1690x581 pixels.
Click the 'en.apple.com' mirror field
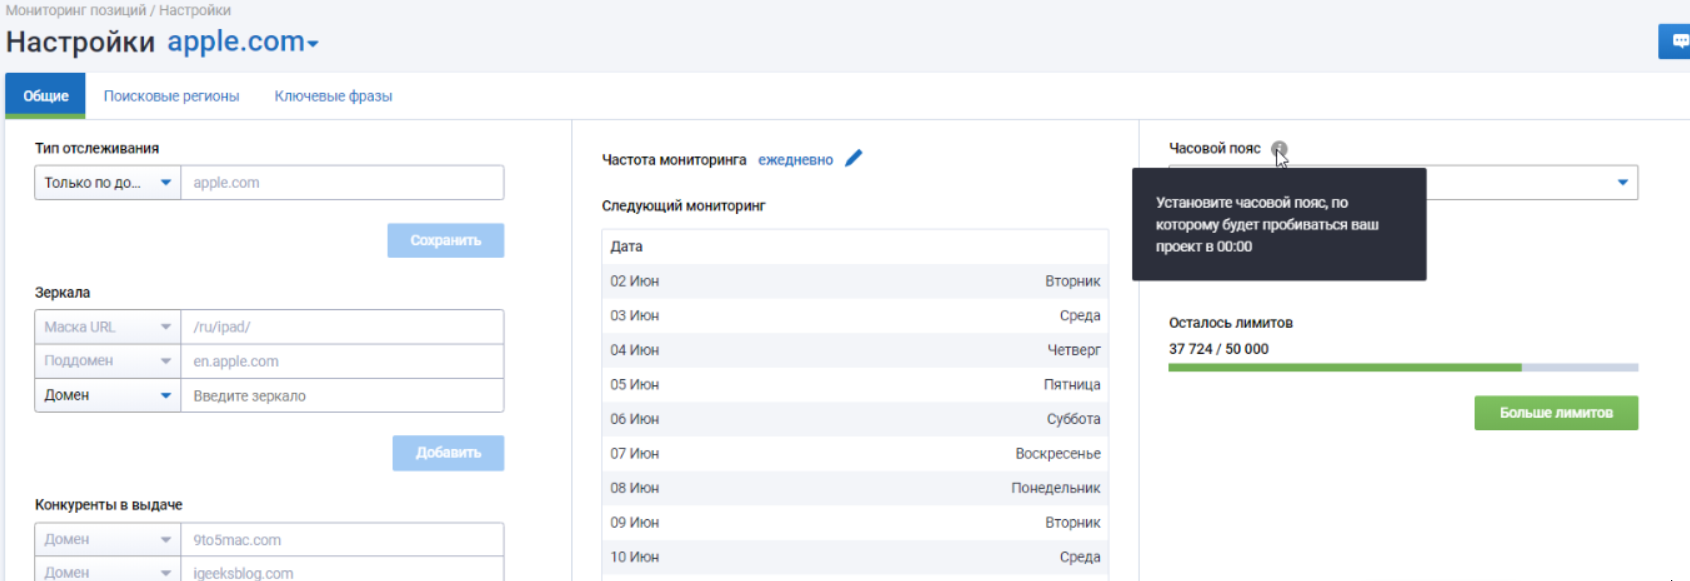click(x=342, y=361)
